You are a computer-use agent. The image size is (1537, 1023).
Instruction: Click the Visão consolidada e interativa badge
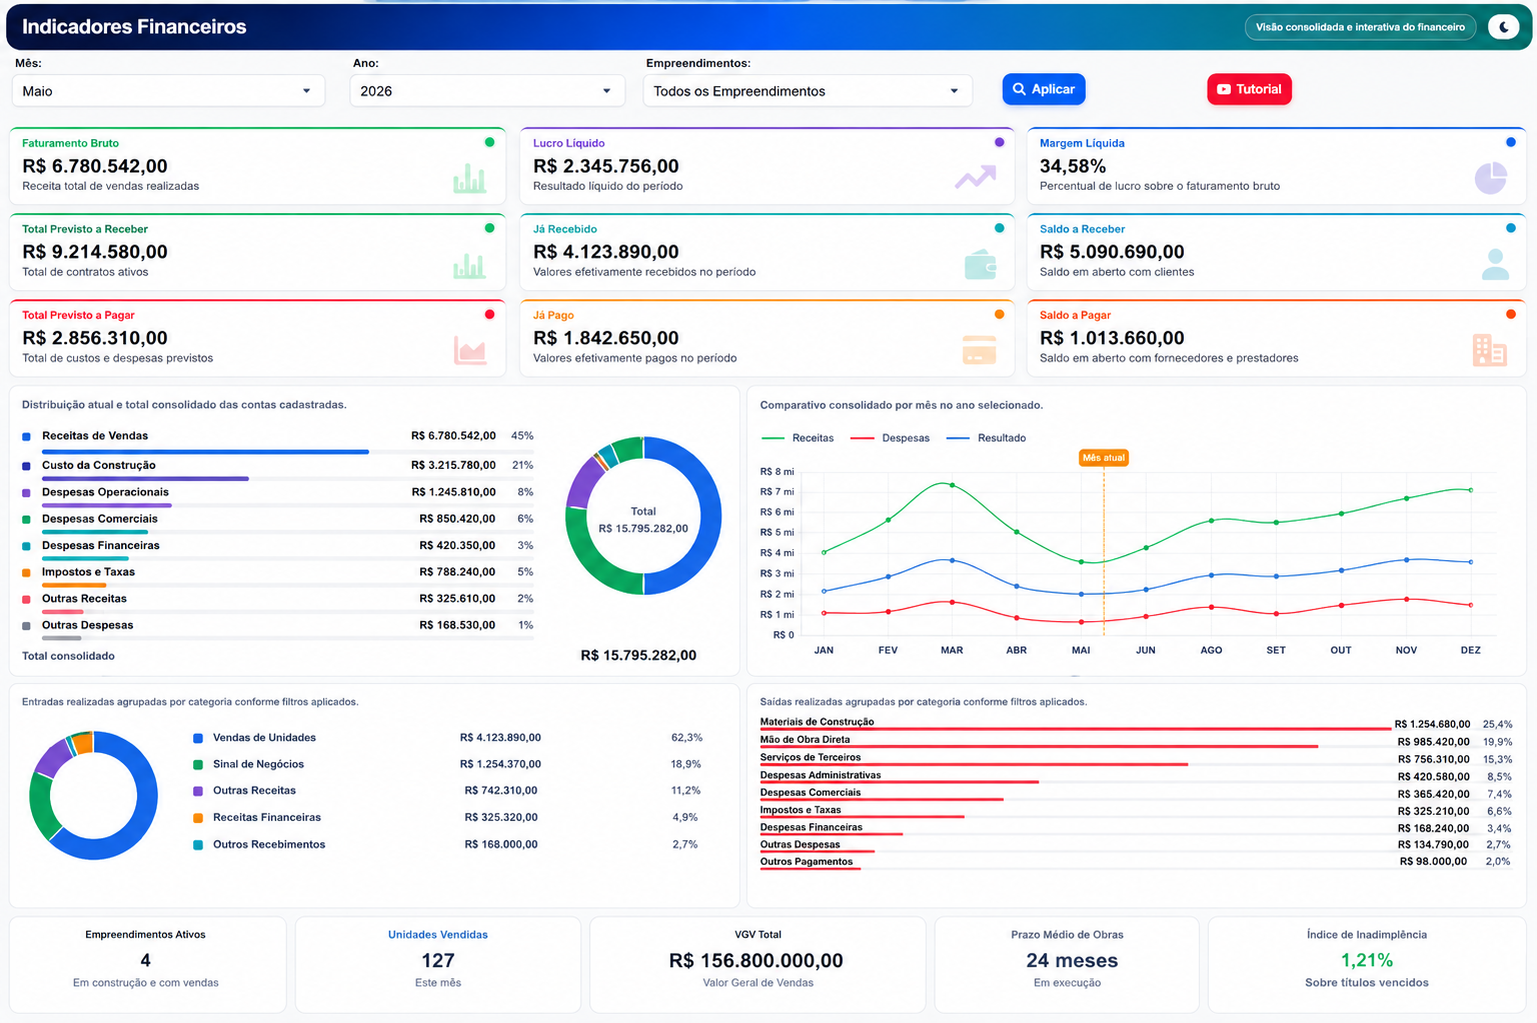coord(1360,27)
